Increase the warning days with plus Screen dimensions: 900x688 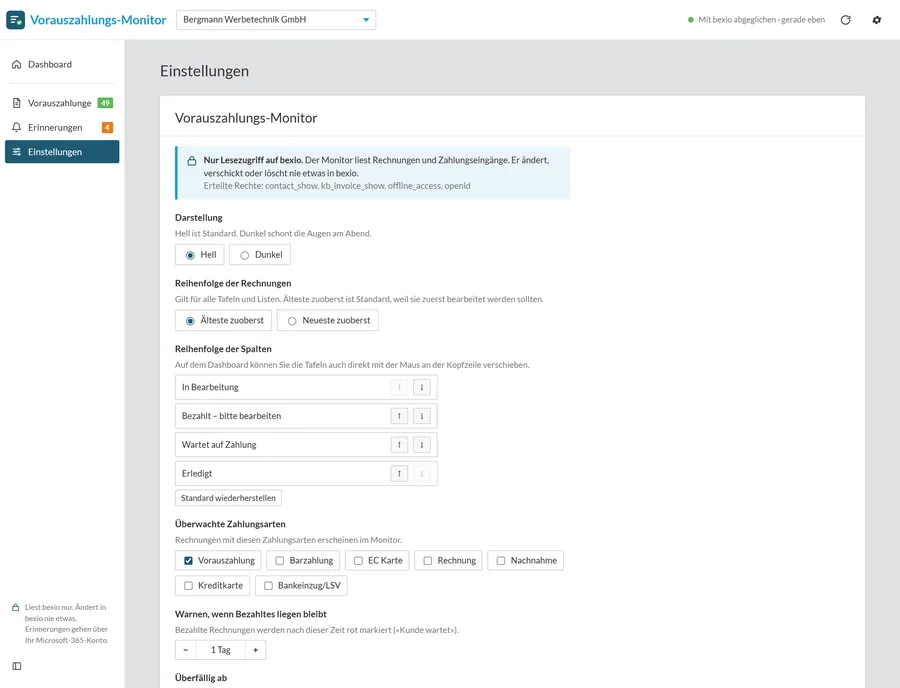(255, 650)
